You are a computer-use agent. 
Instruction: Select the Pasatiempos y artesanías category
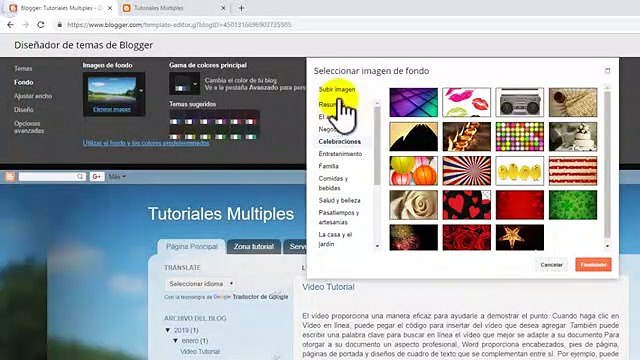click(x=339, y=218)
